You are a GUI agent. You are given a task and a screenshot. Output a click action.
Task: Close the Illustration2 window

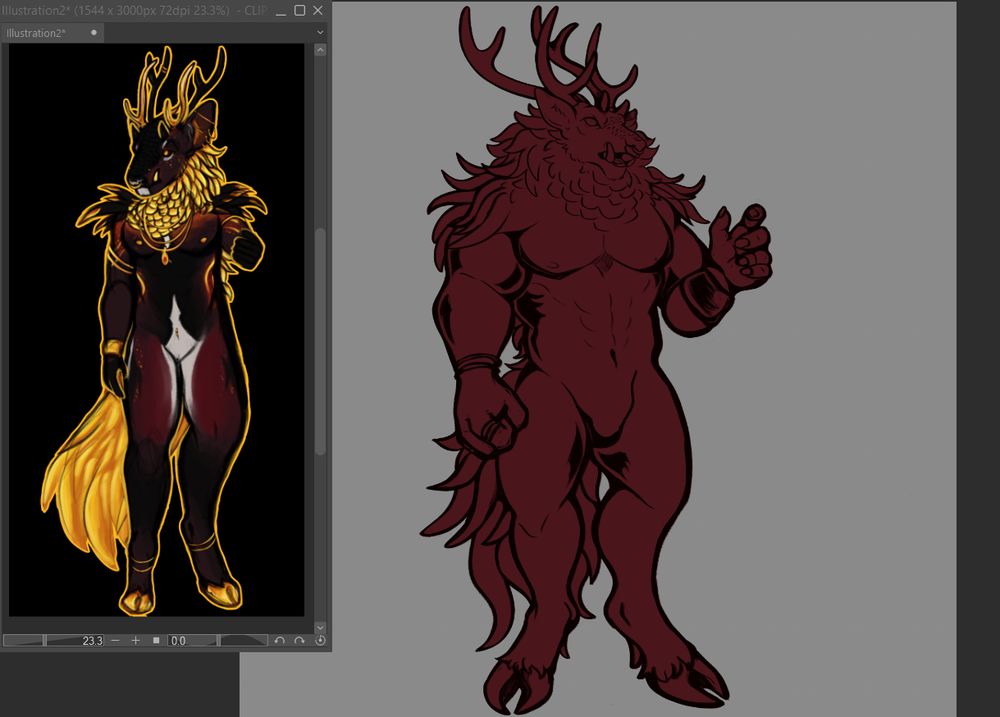tap(318, 10)
